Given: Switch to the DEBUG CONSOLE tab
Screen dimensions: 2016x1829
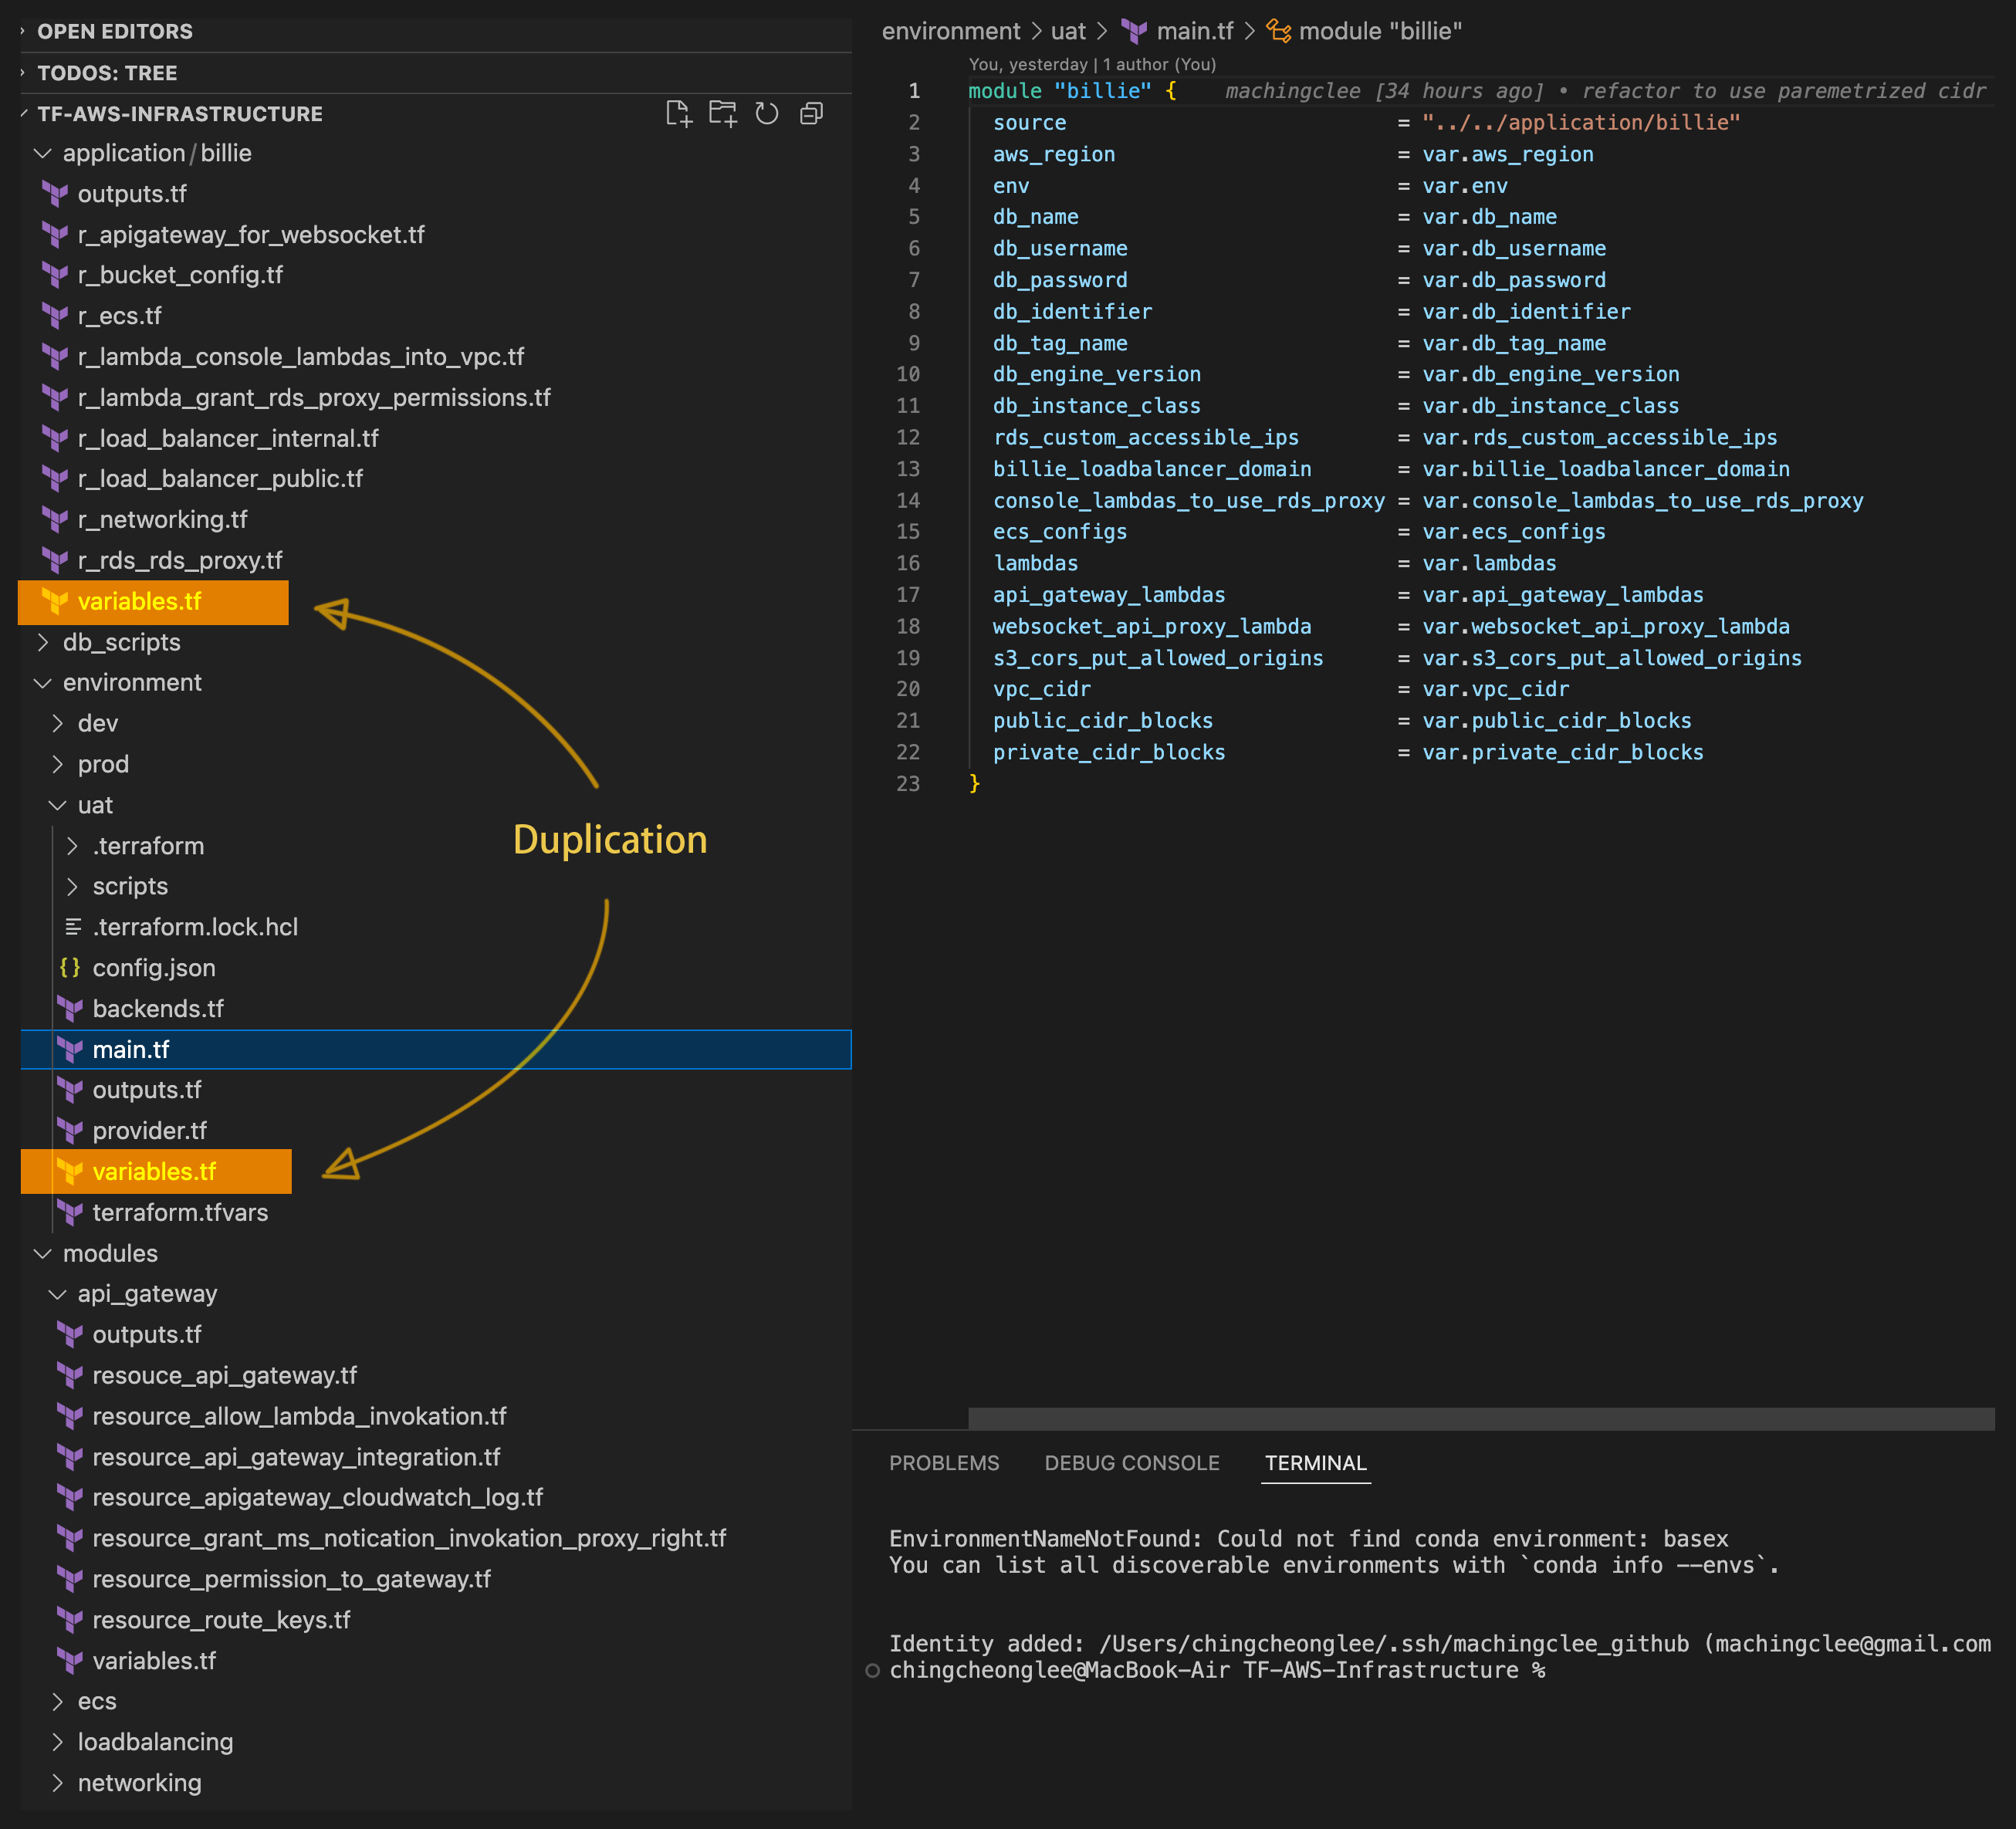Looking at the screenshot, I should click(x=1132, y=1463).
